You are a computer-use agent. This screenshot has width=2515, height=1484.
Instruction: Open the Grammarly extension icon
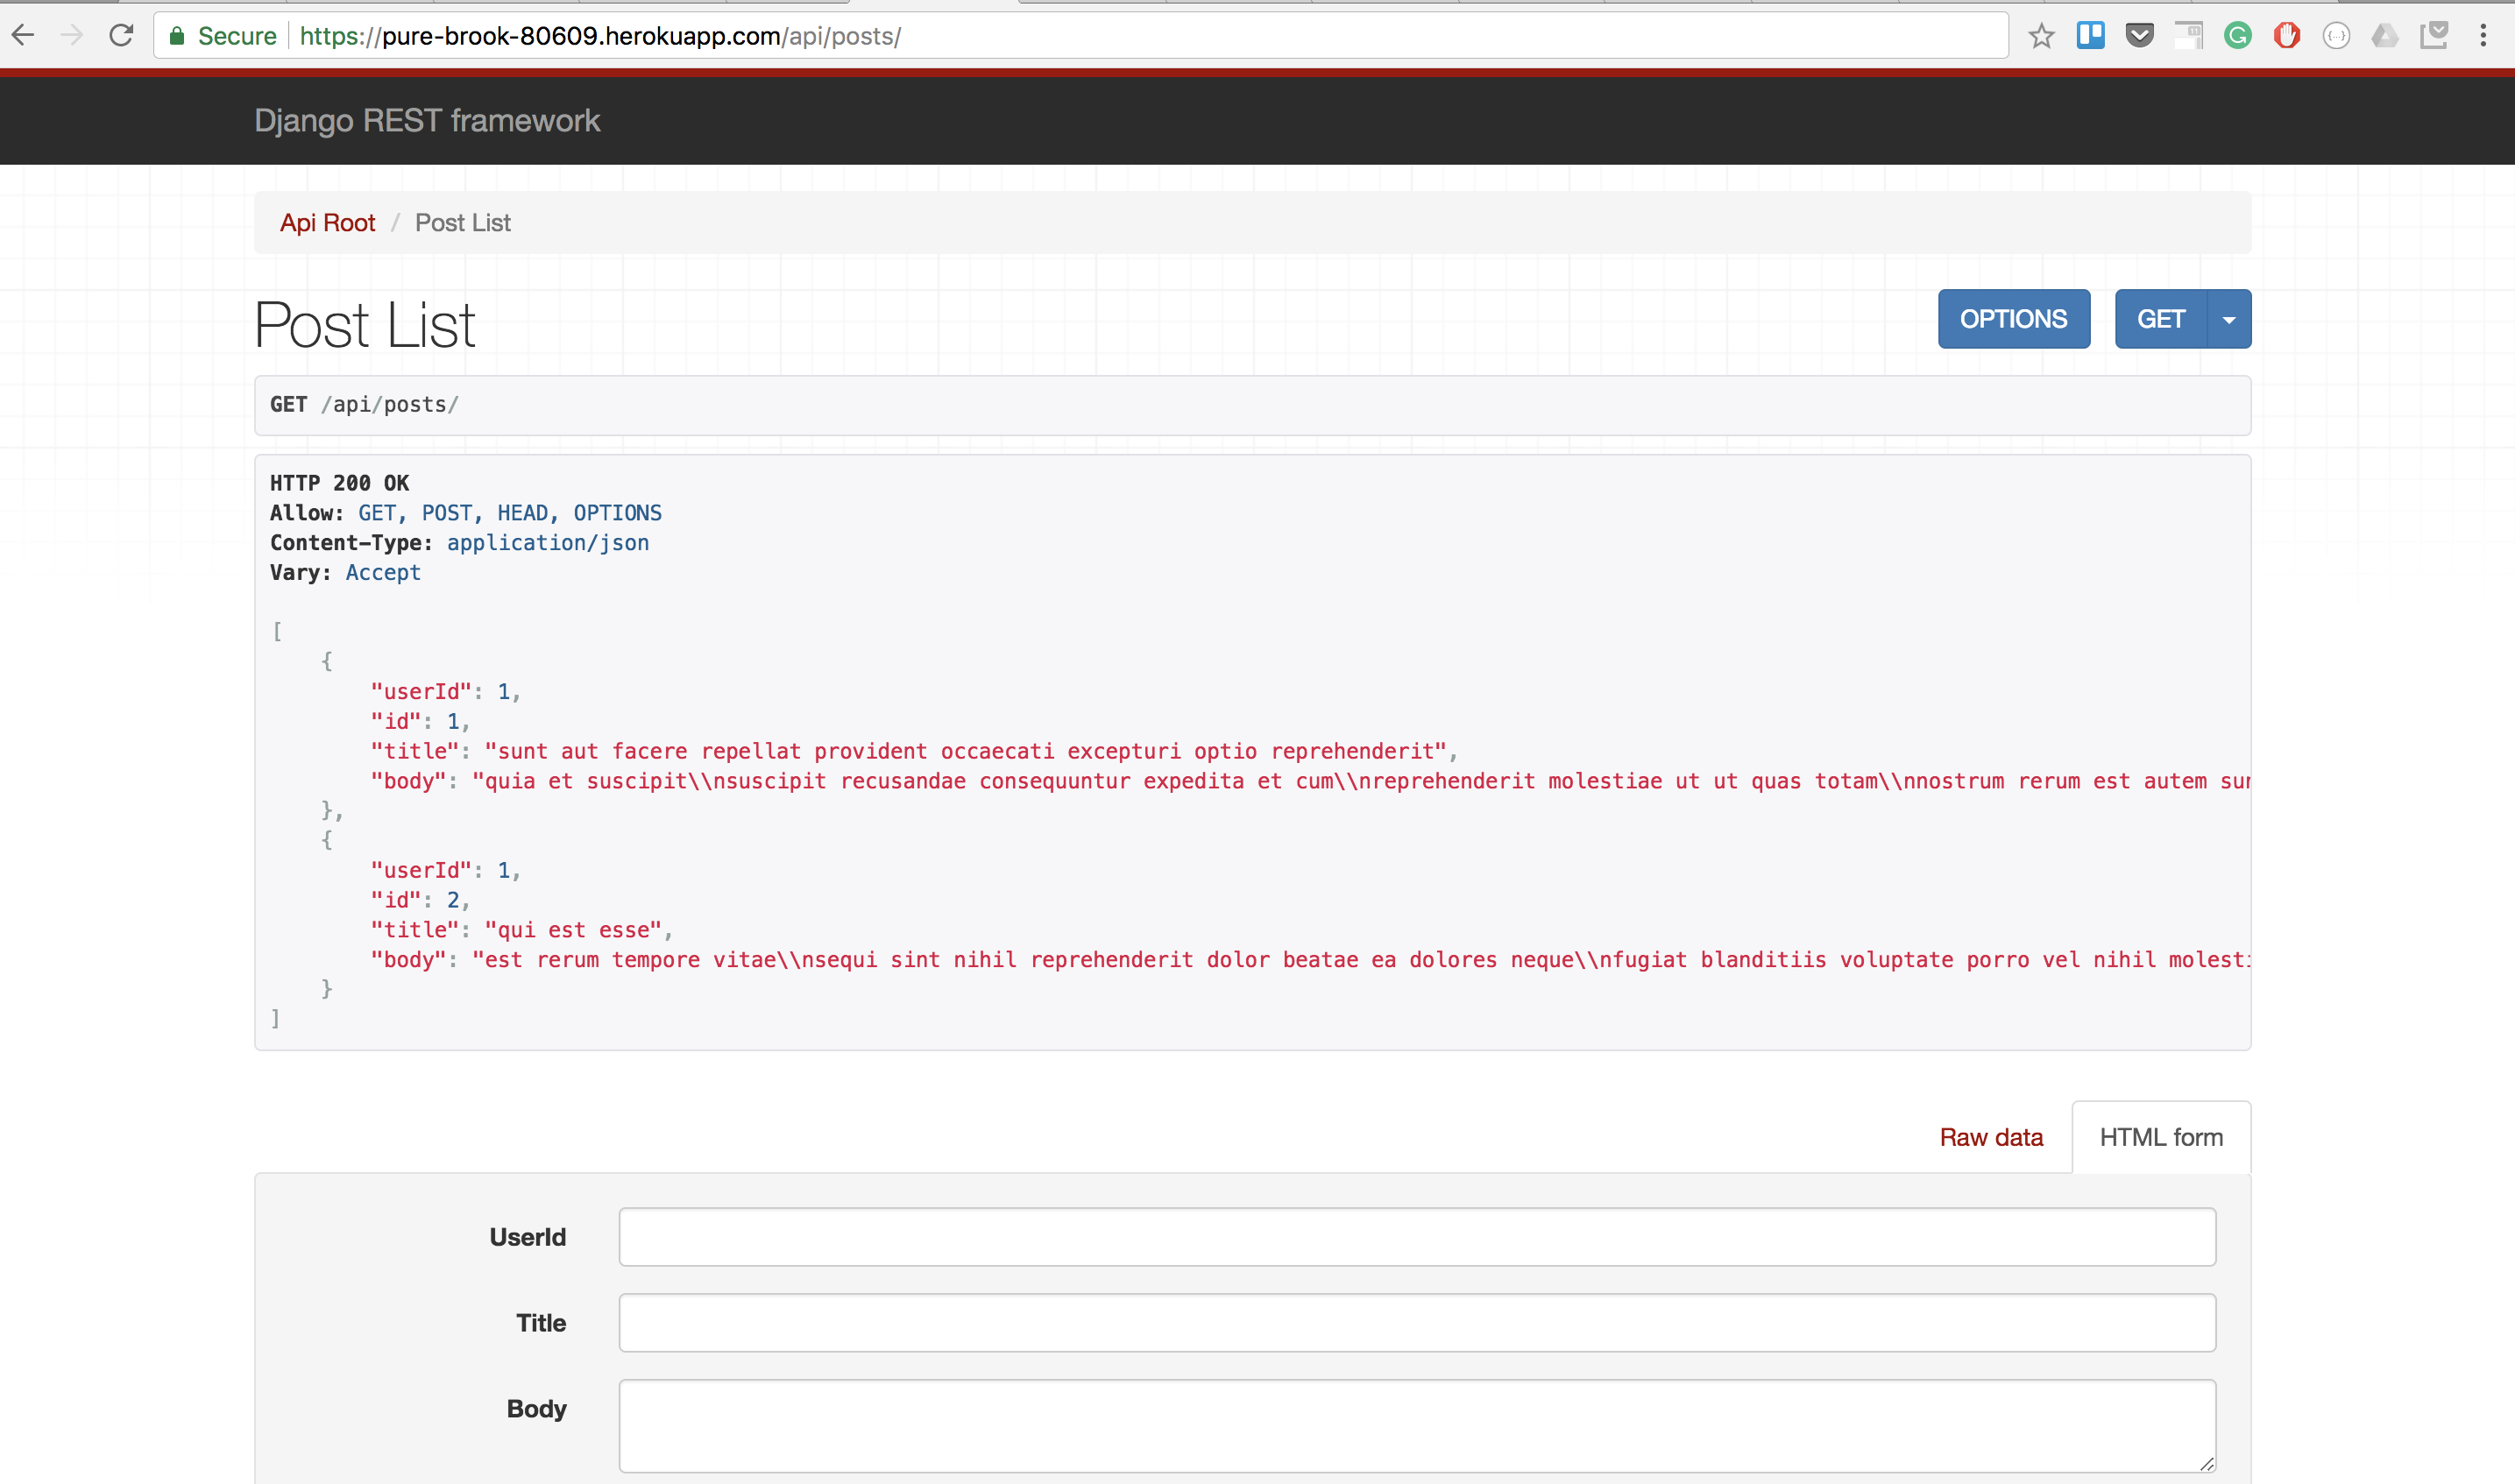click(2237, 36)
